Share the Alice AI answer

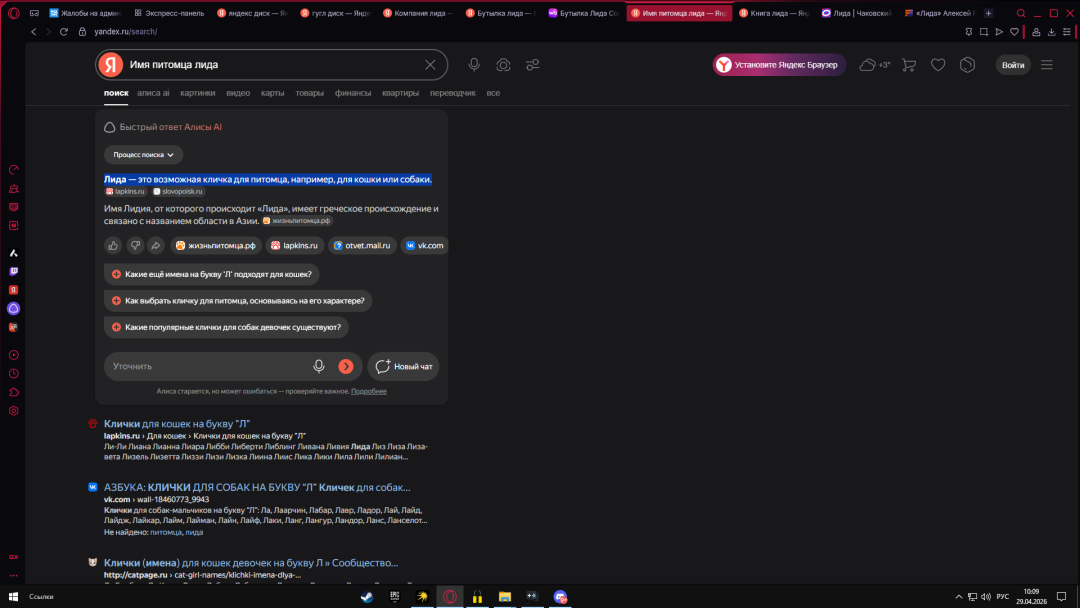pos(156,245)
